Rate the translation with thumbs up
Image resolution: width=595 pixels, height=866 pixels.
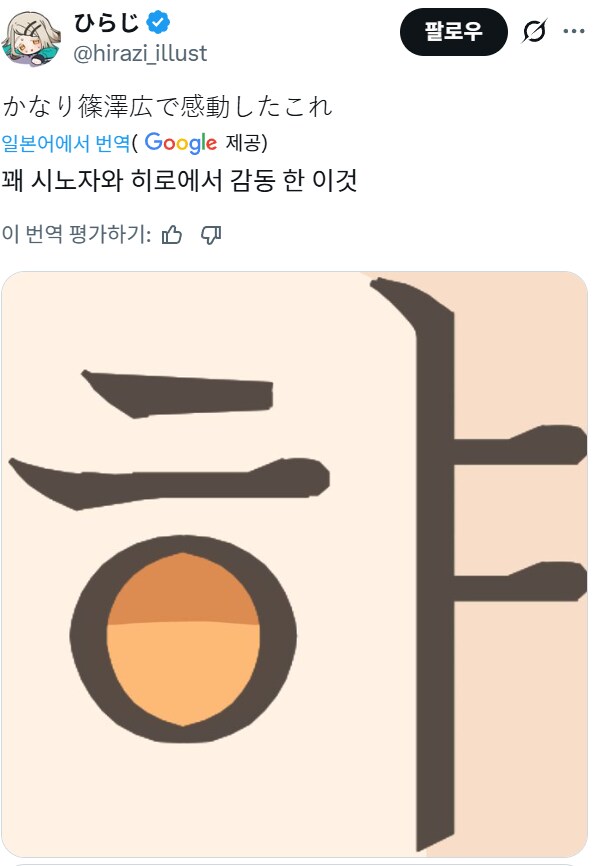pyautogui.click(x=172, y=235)
